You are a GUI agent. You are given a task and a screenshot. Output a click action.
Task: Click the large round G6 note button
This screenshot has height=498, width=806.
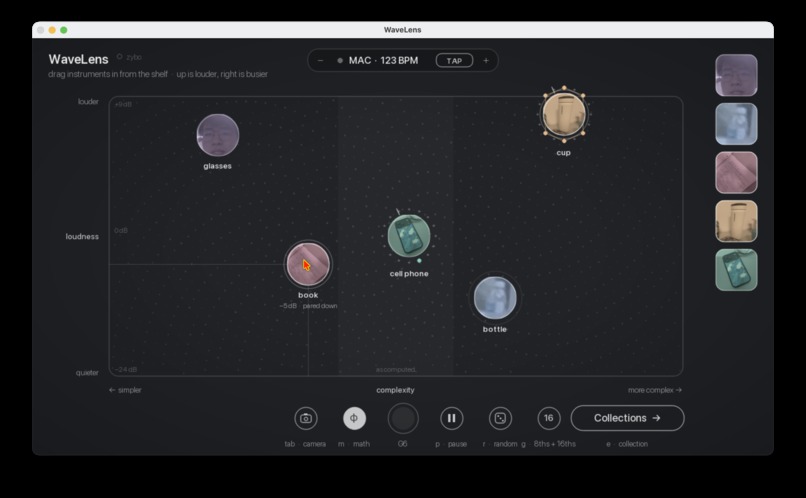click(x=402, y=418)
